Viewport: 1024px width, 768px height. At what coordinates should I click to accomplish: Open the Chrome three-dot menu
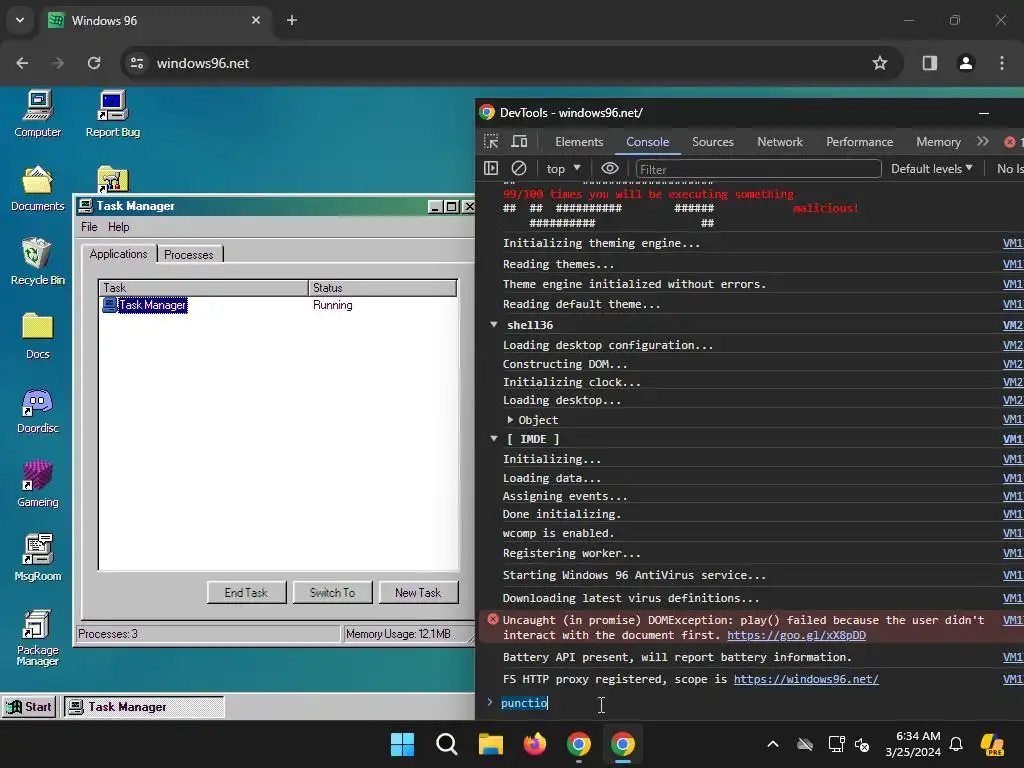tap(1002, 63)
